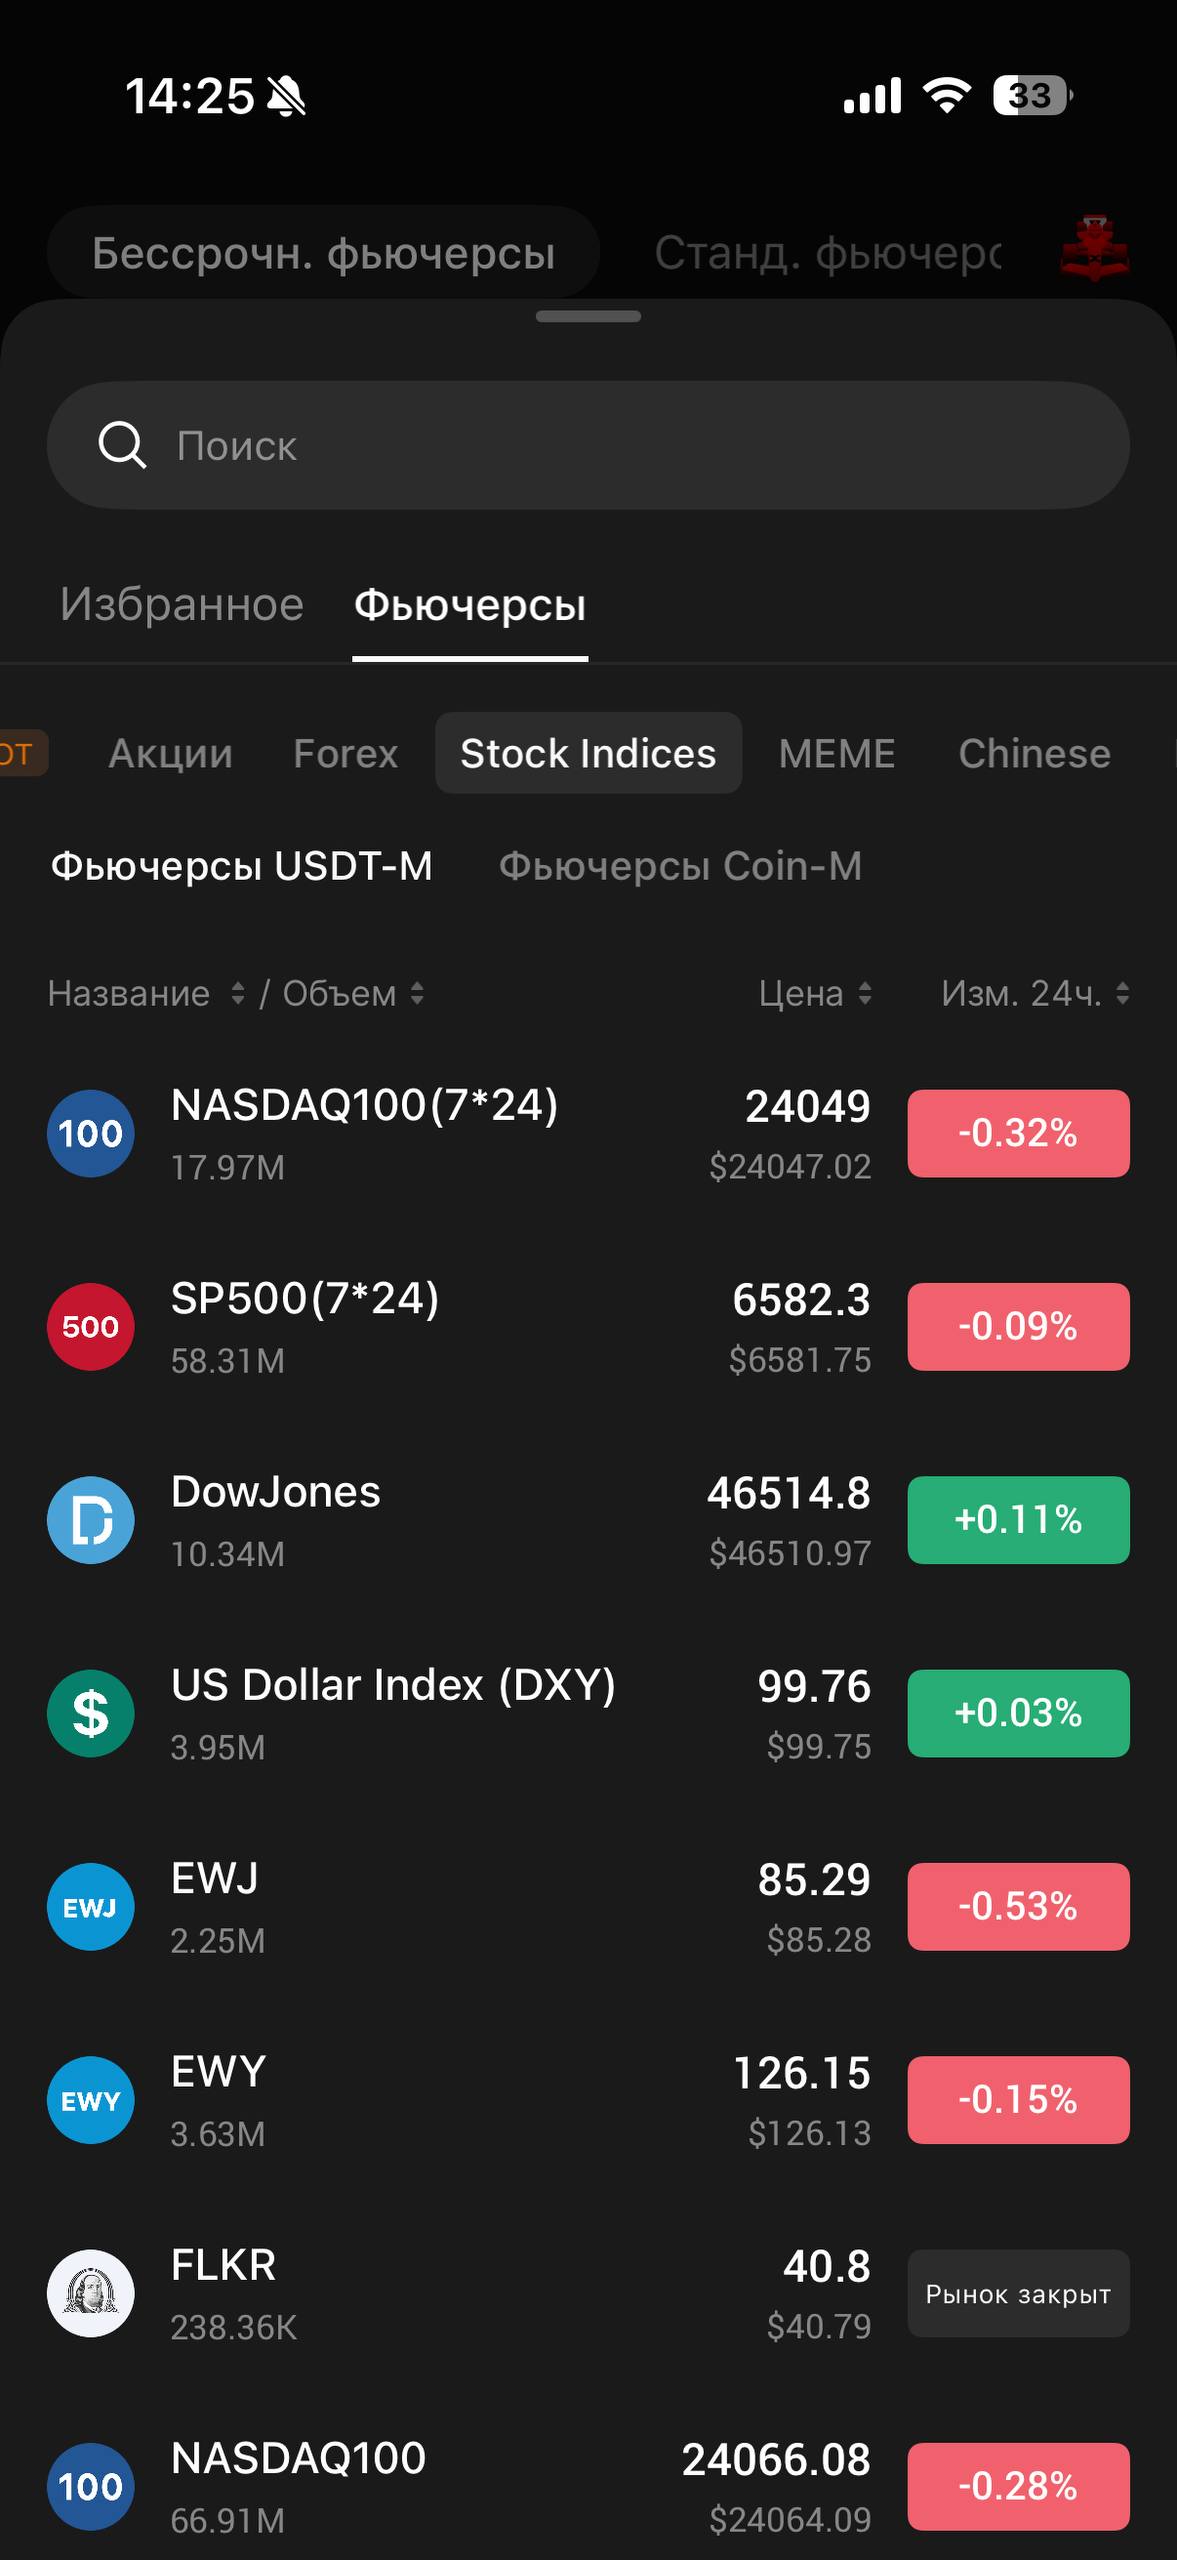
Task: Sort list by Название arrows
Action: (237, 993)
